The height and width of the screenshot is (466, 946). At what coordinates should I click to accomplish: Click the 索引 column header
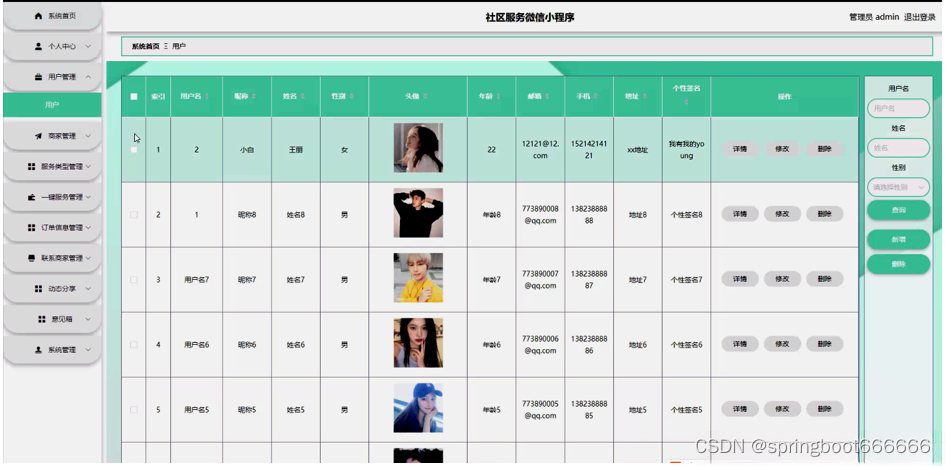point(158,97)
